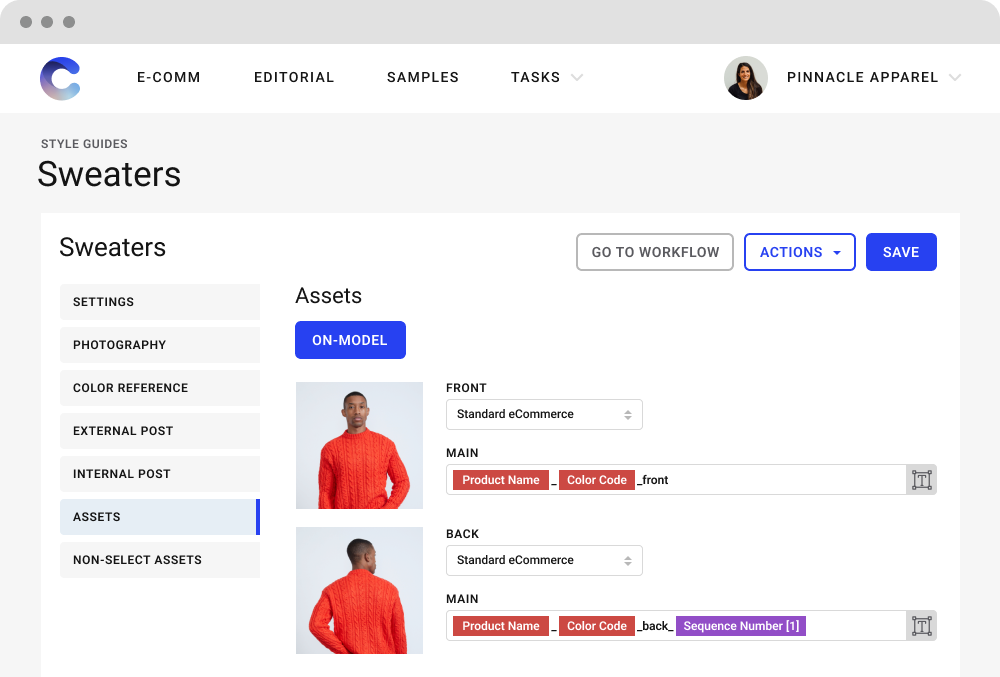Select the On-Model button
1000x677 pixels.
tap(350, 340)
